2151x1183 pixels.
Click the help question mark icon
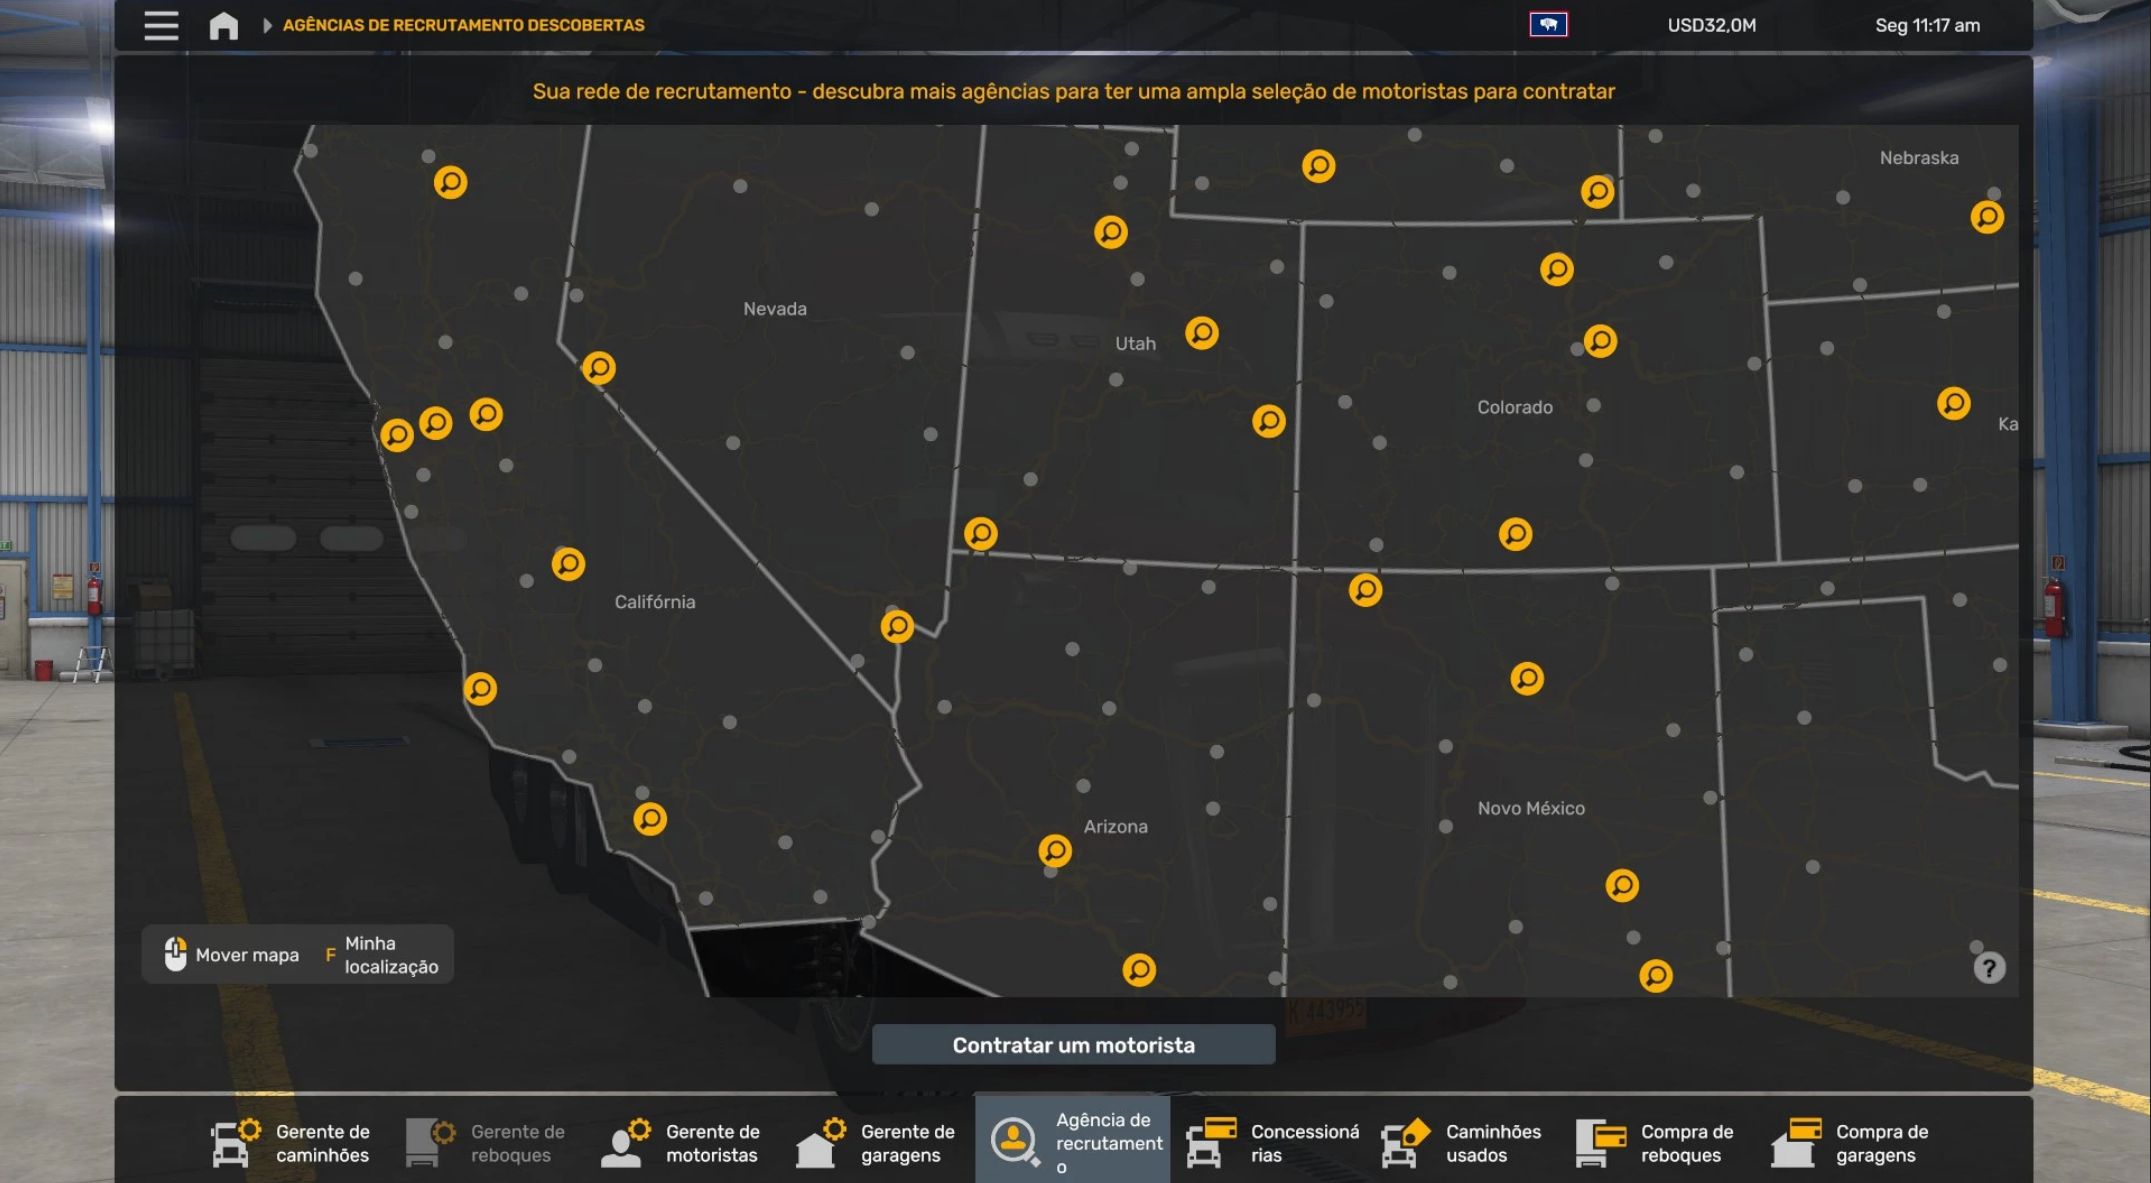tap(1989, 968)
